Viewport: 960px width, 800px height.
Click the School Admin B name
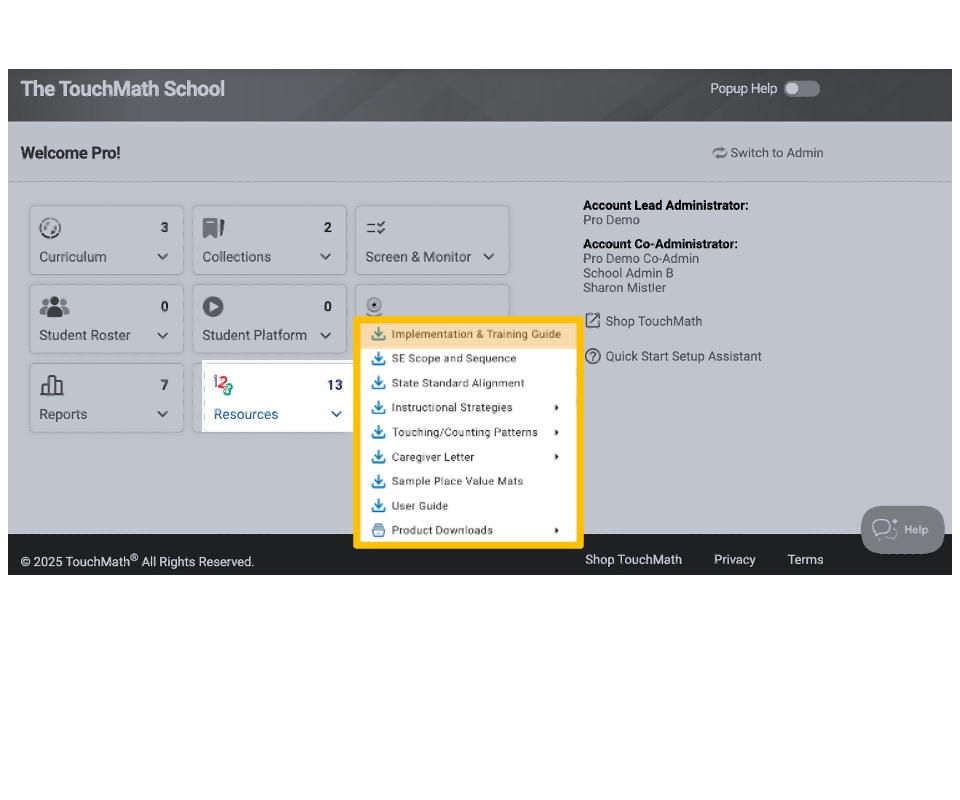tap(628, 273)
